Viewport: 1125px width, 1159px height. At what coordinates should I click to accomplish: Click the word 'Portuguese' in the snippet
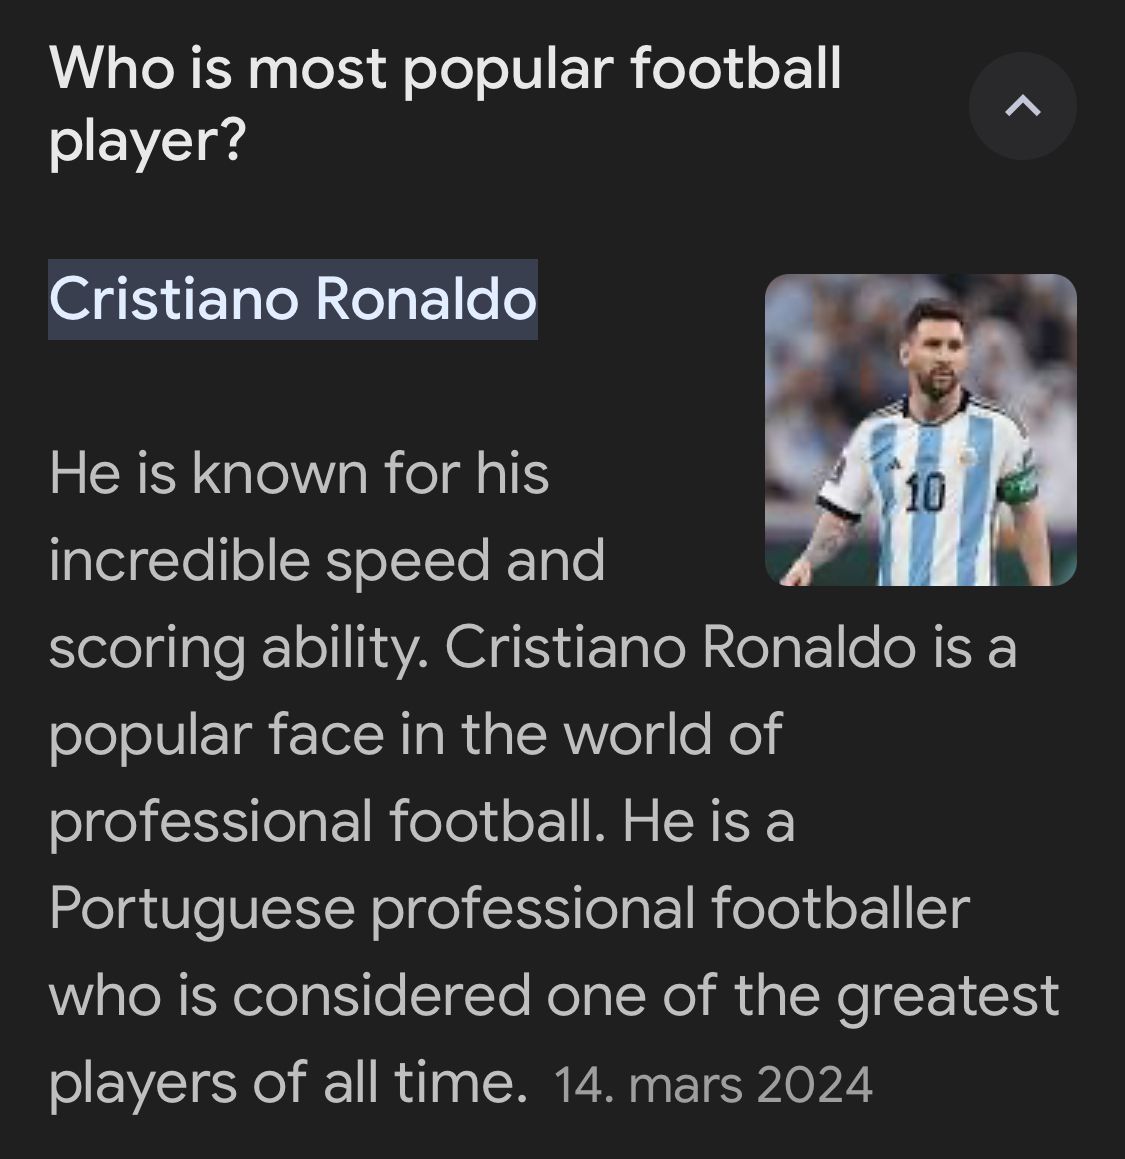pos(201,908)
